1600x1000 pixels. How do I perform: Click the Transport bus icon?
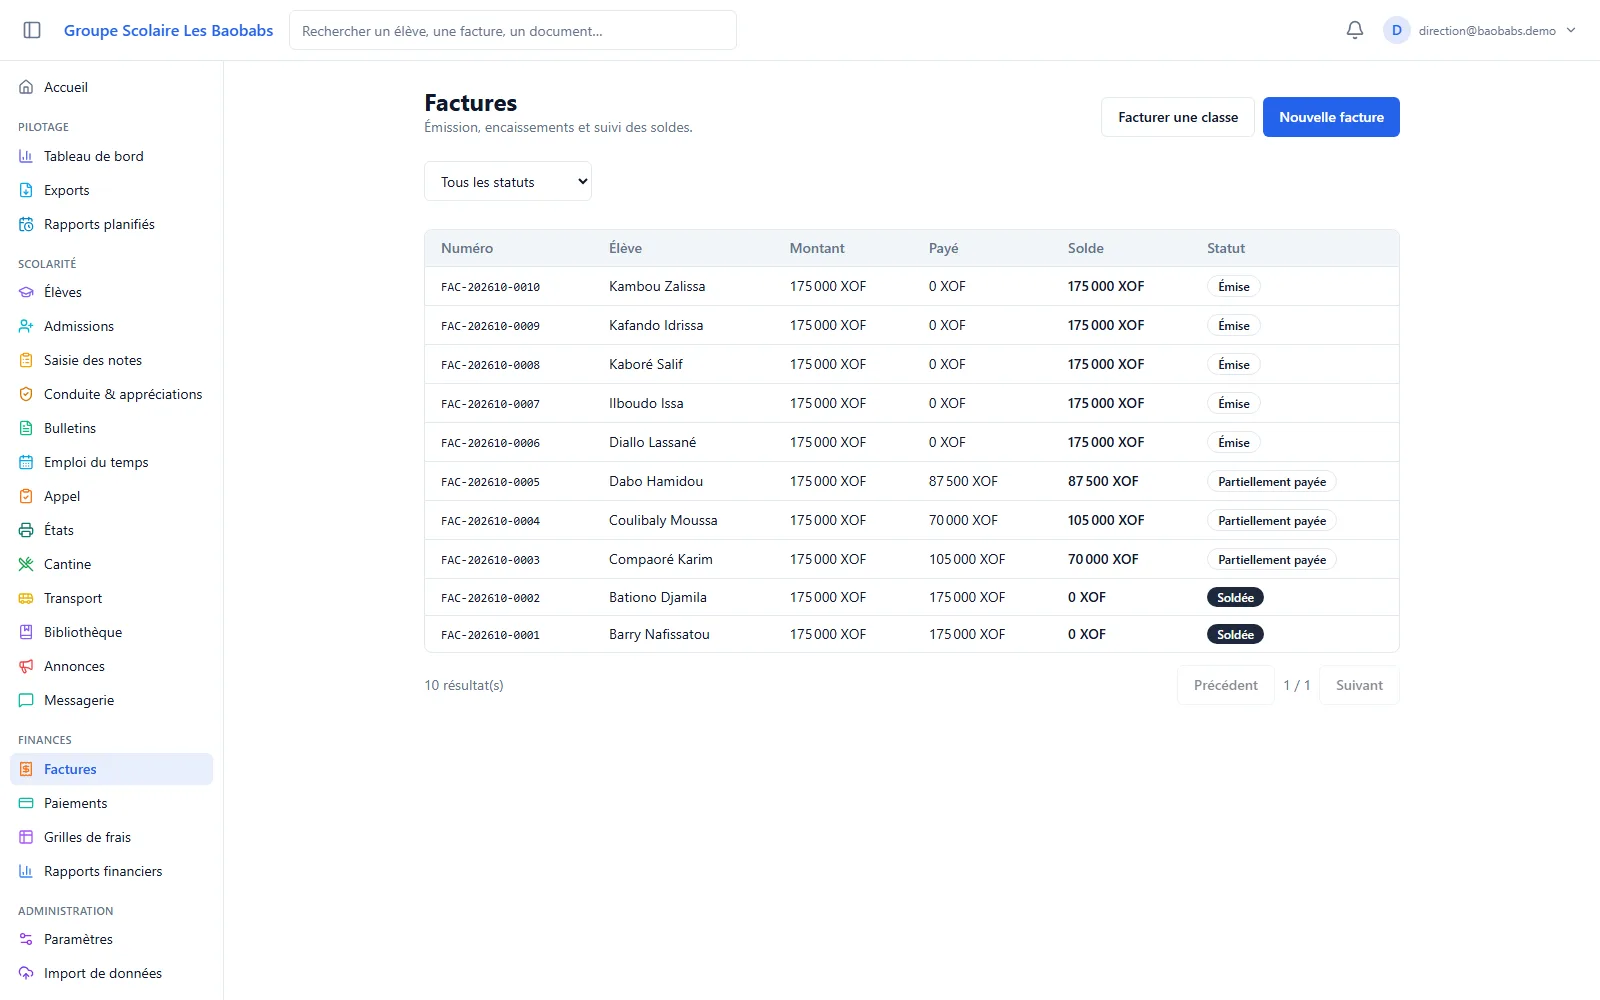tap(26, 598)
